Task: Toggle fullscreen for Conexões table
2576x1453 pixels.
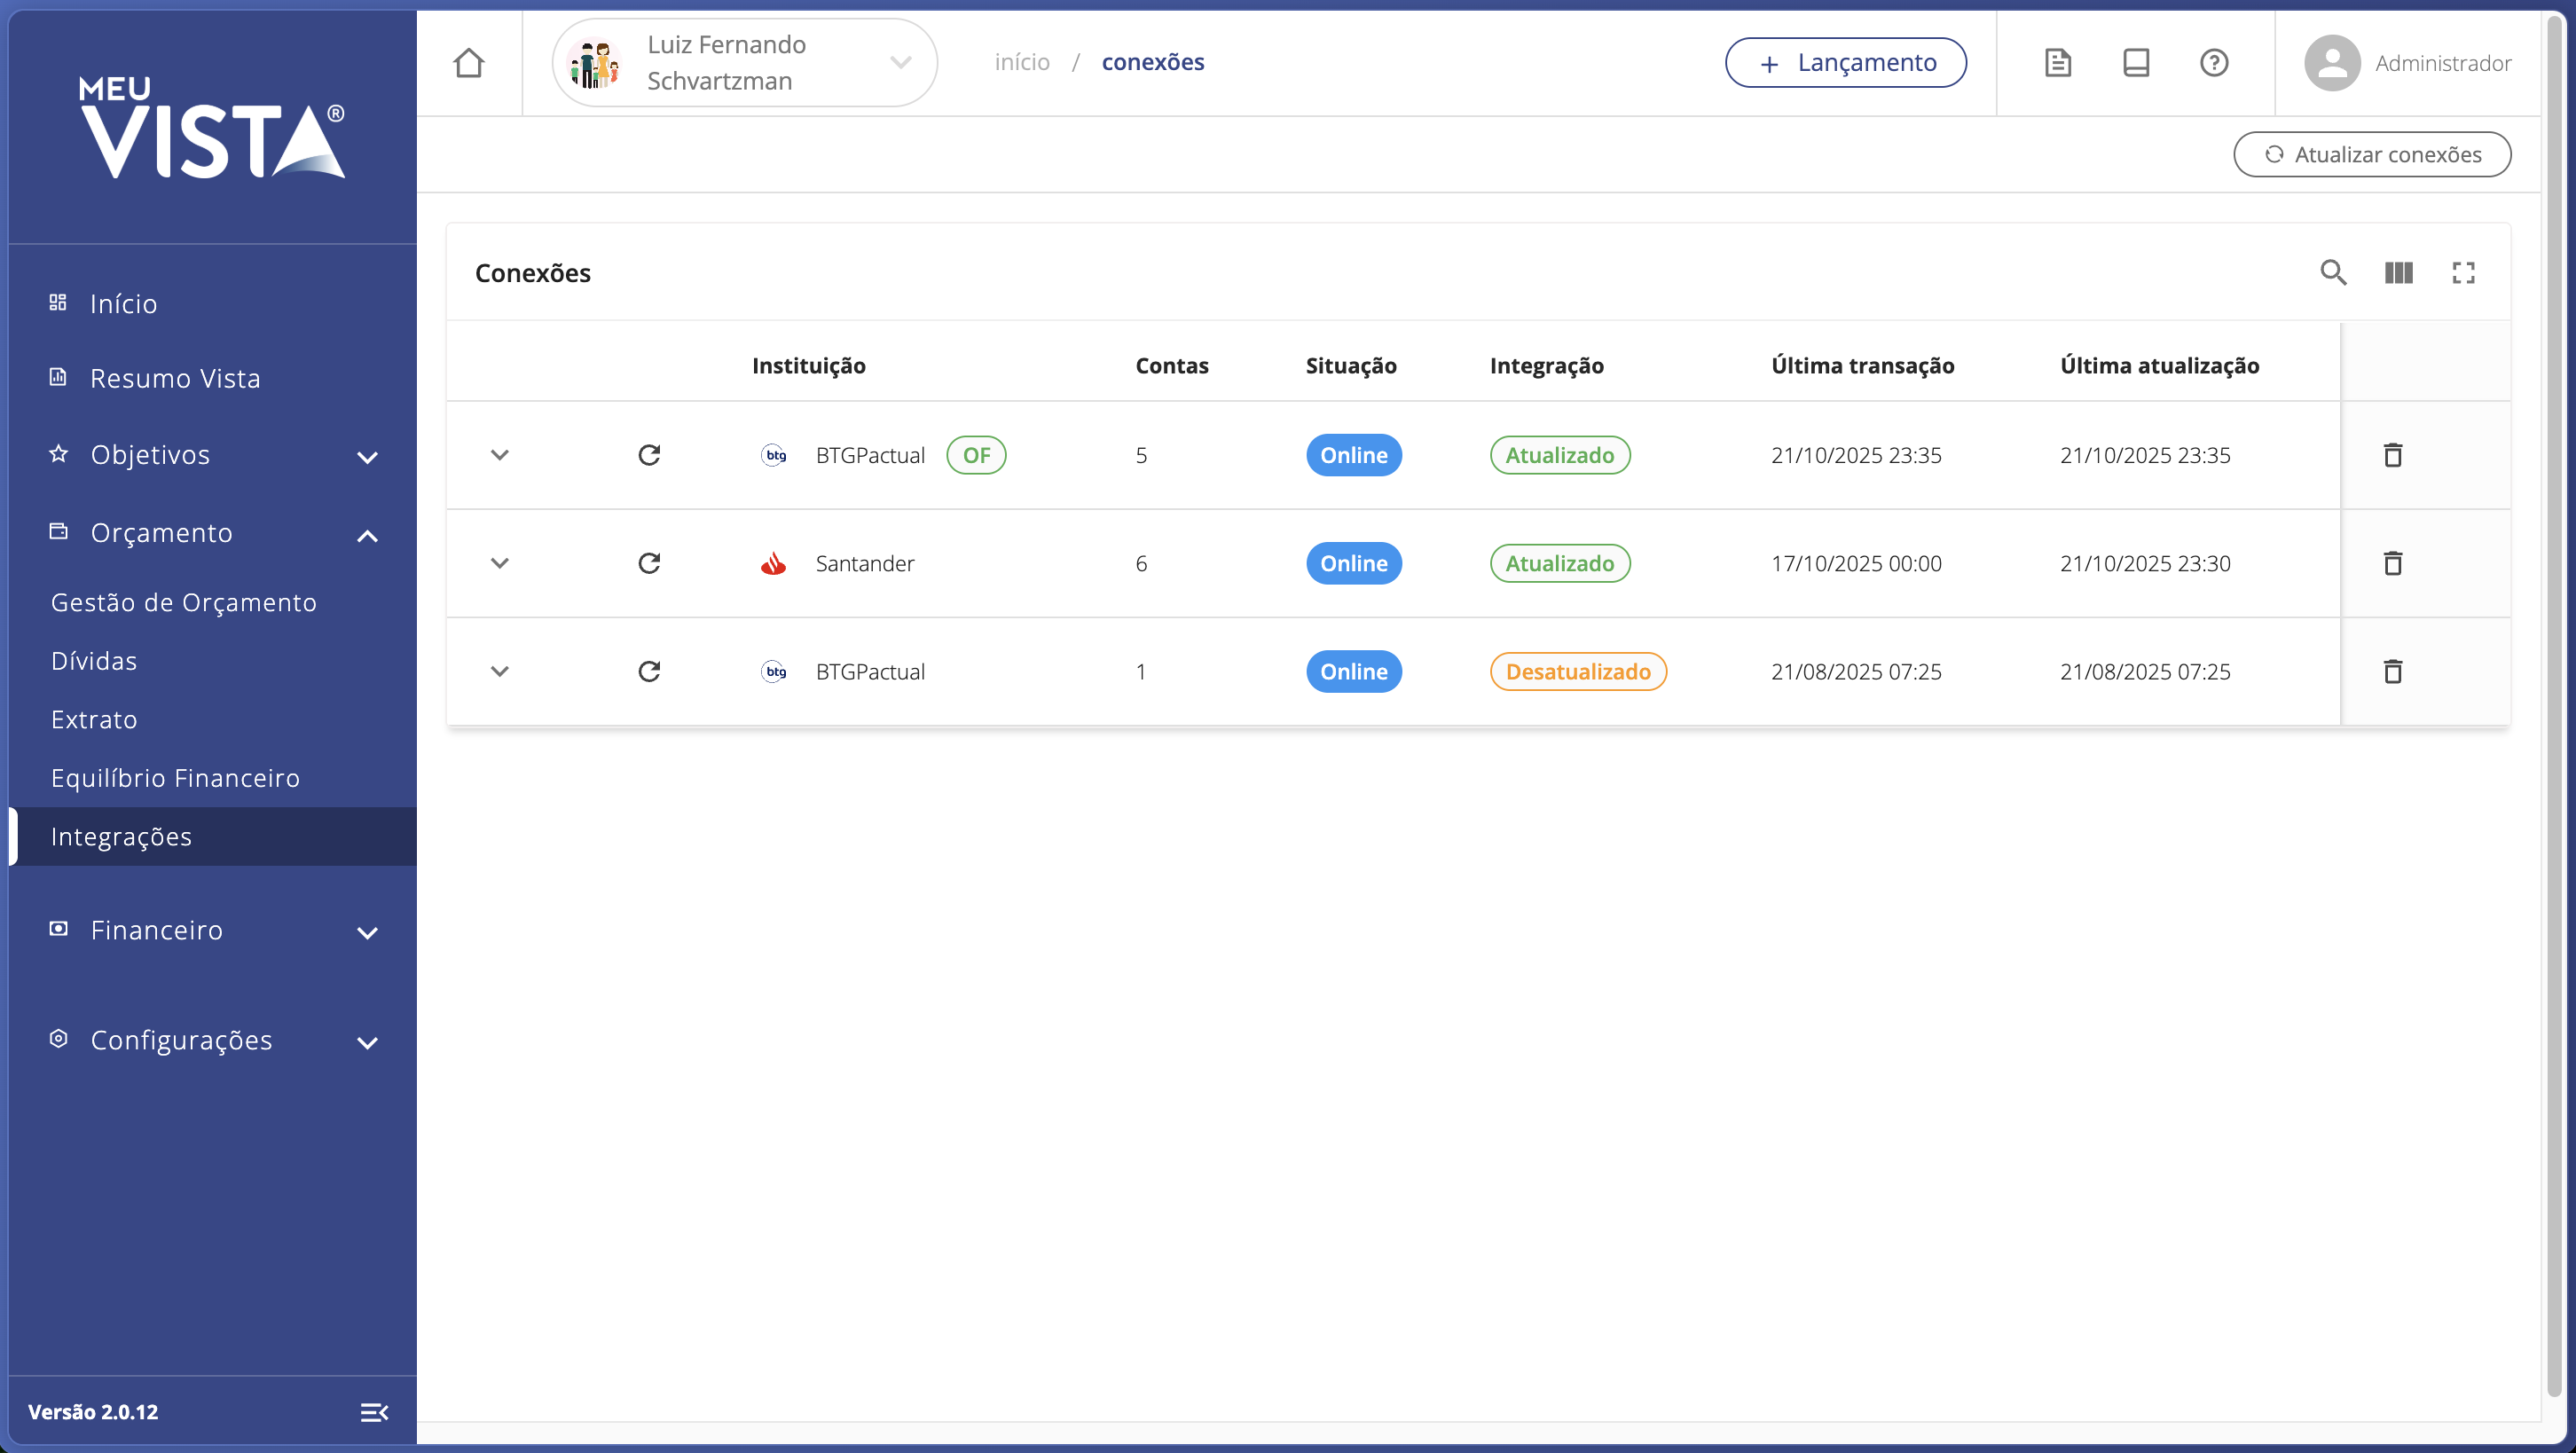Action: [2463, 272]
